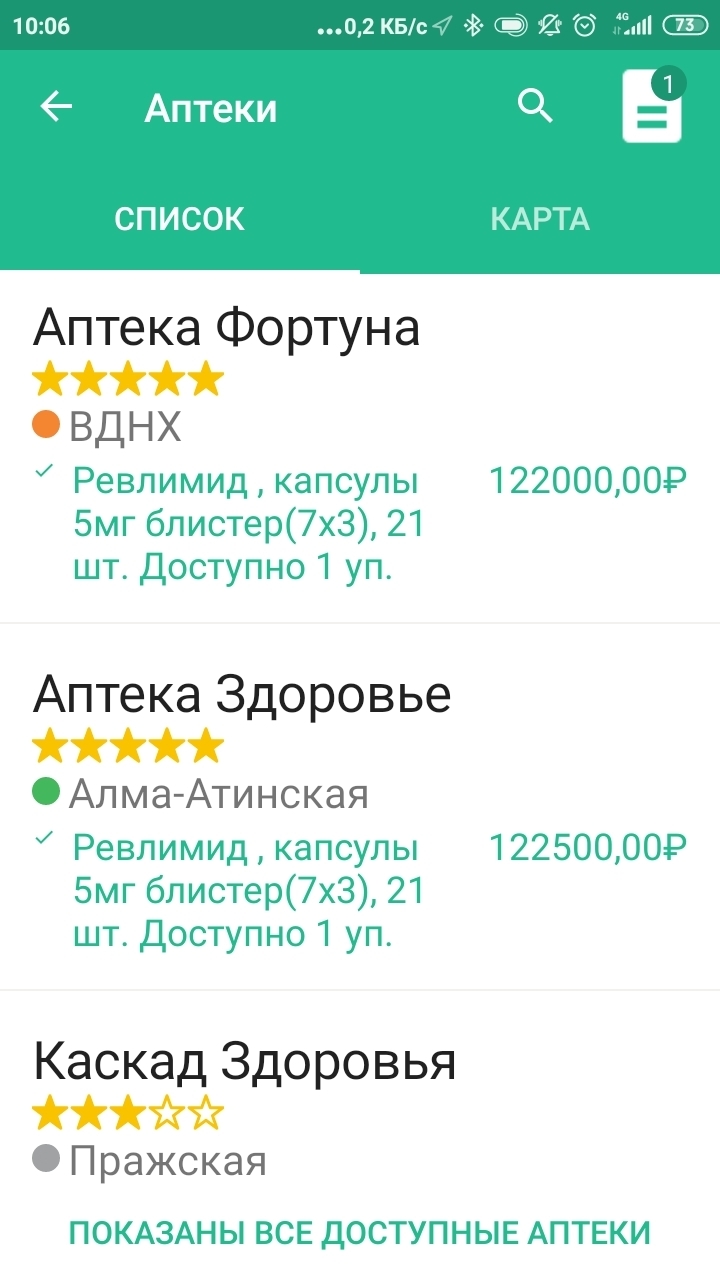Select the 122500,00₽ price
Screen dimensions: 720x1280
[x=588, y=848]
